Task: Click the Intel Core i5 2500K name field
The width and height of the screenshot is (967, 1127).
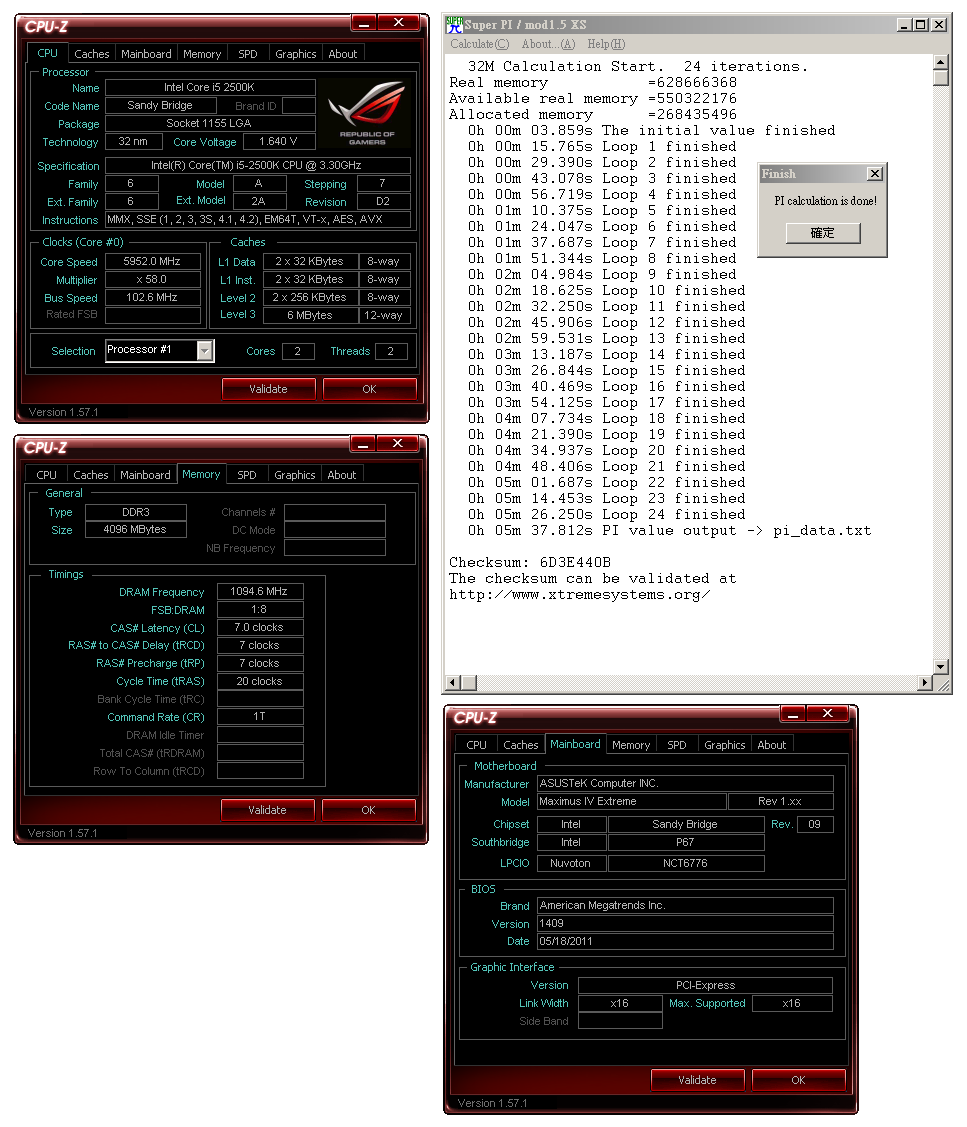Action: coord(210,88)
